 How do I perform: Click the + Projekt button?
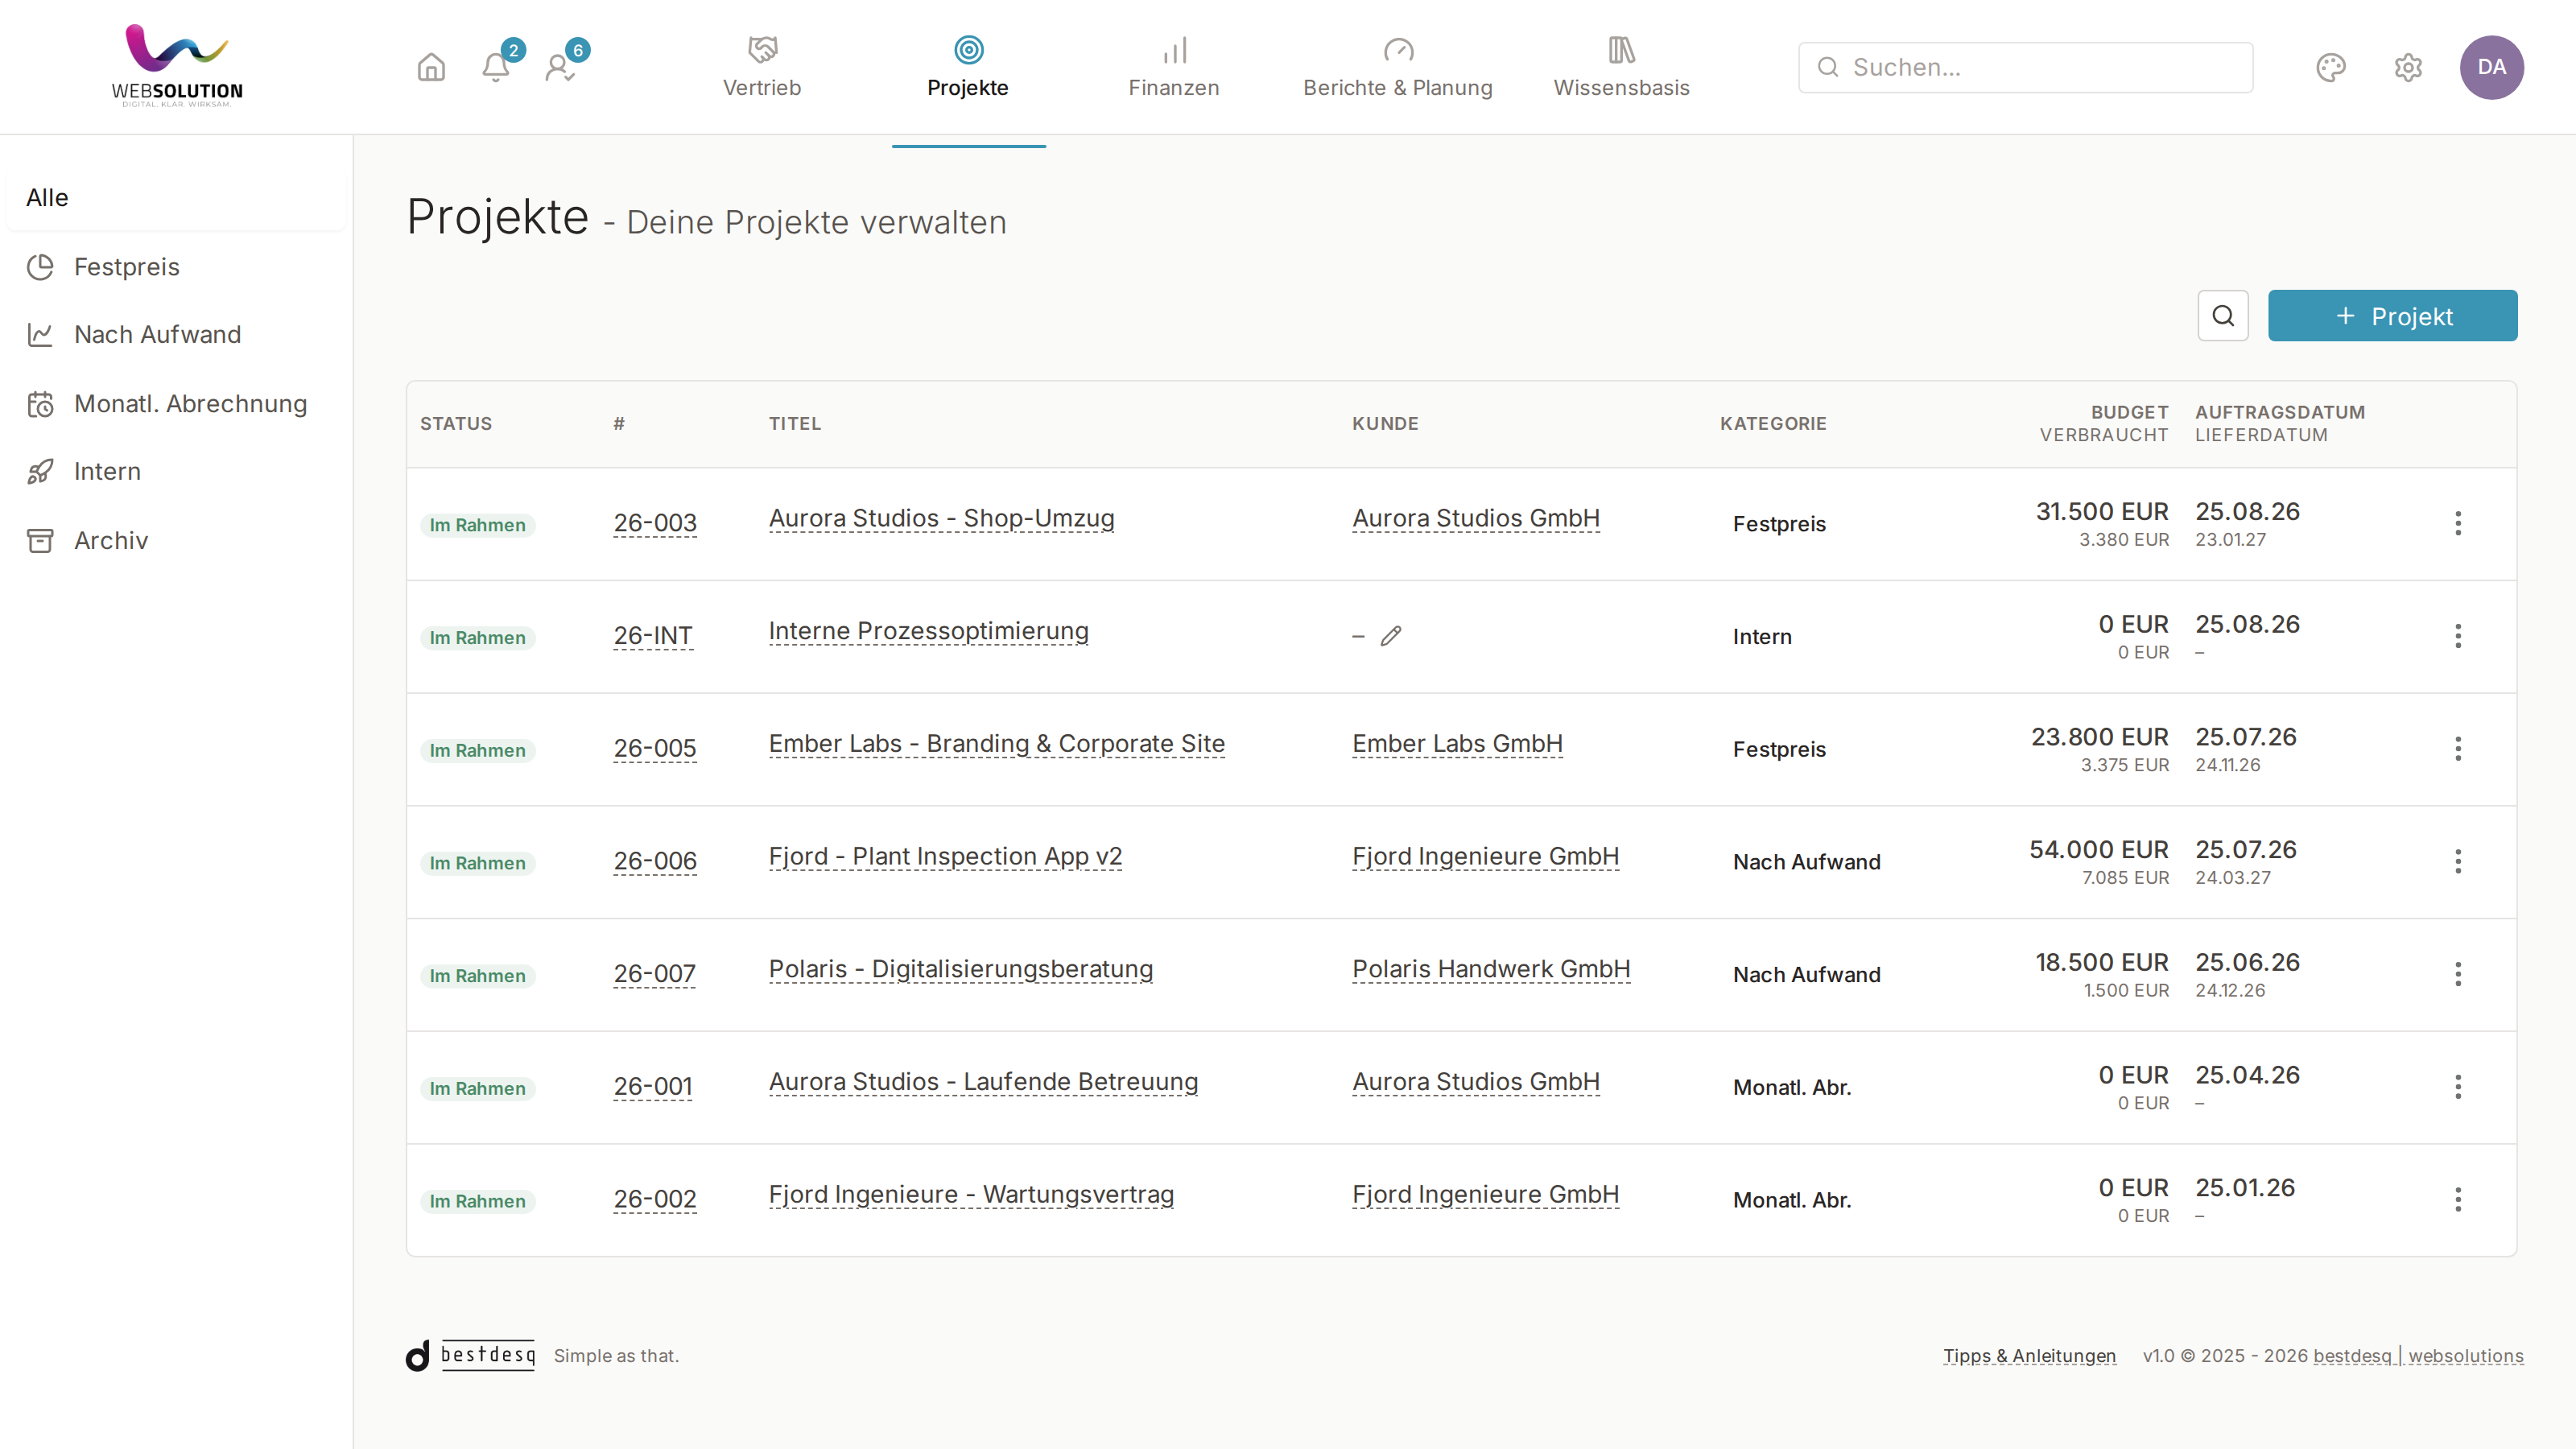2392,316
